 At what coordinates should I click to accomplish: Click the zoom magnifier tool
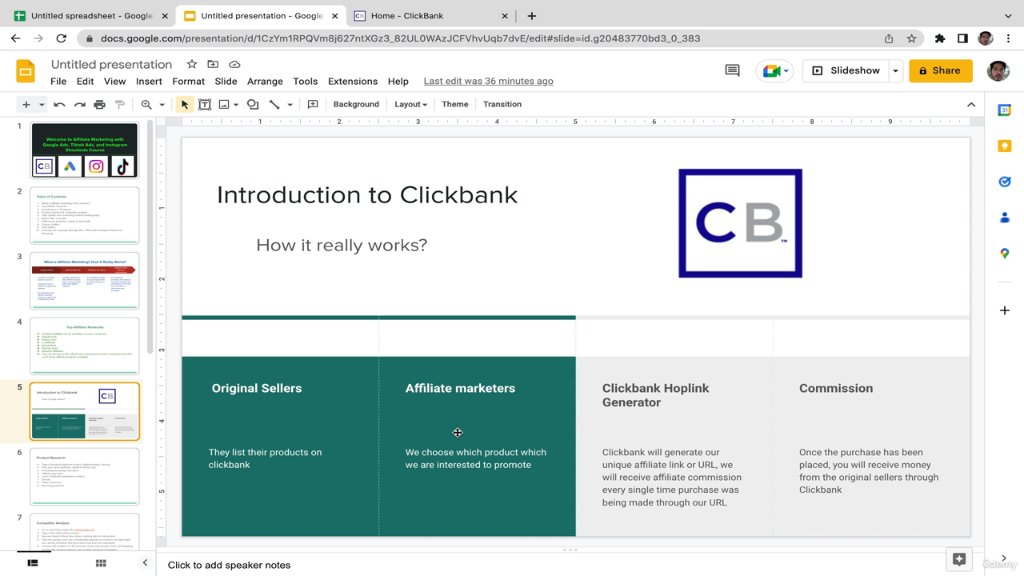pos(146,104)
